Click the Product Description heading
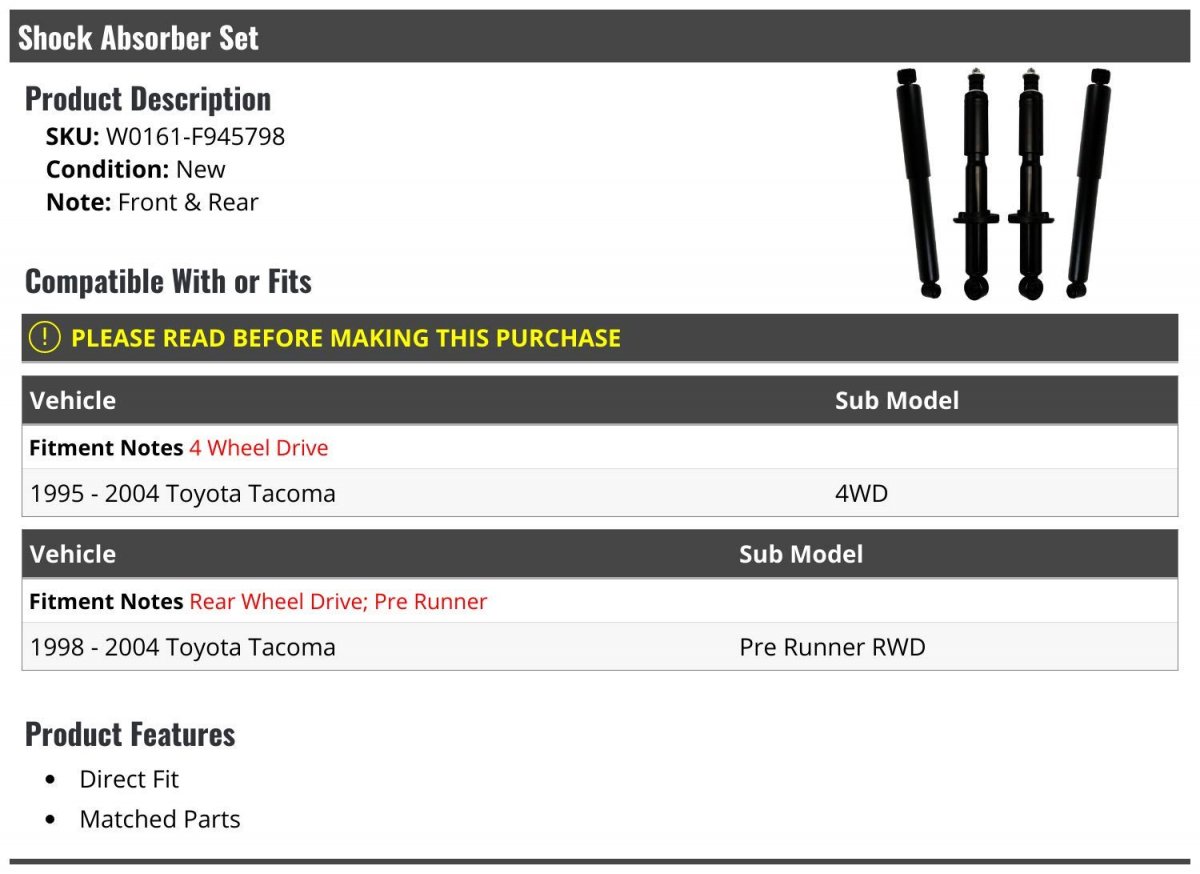 tap(148, 98)
